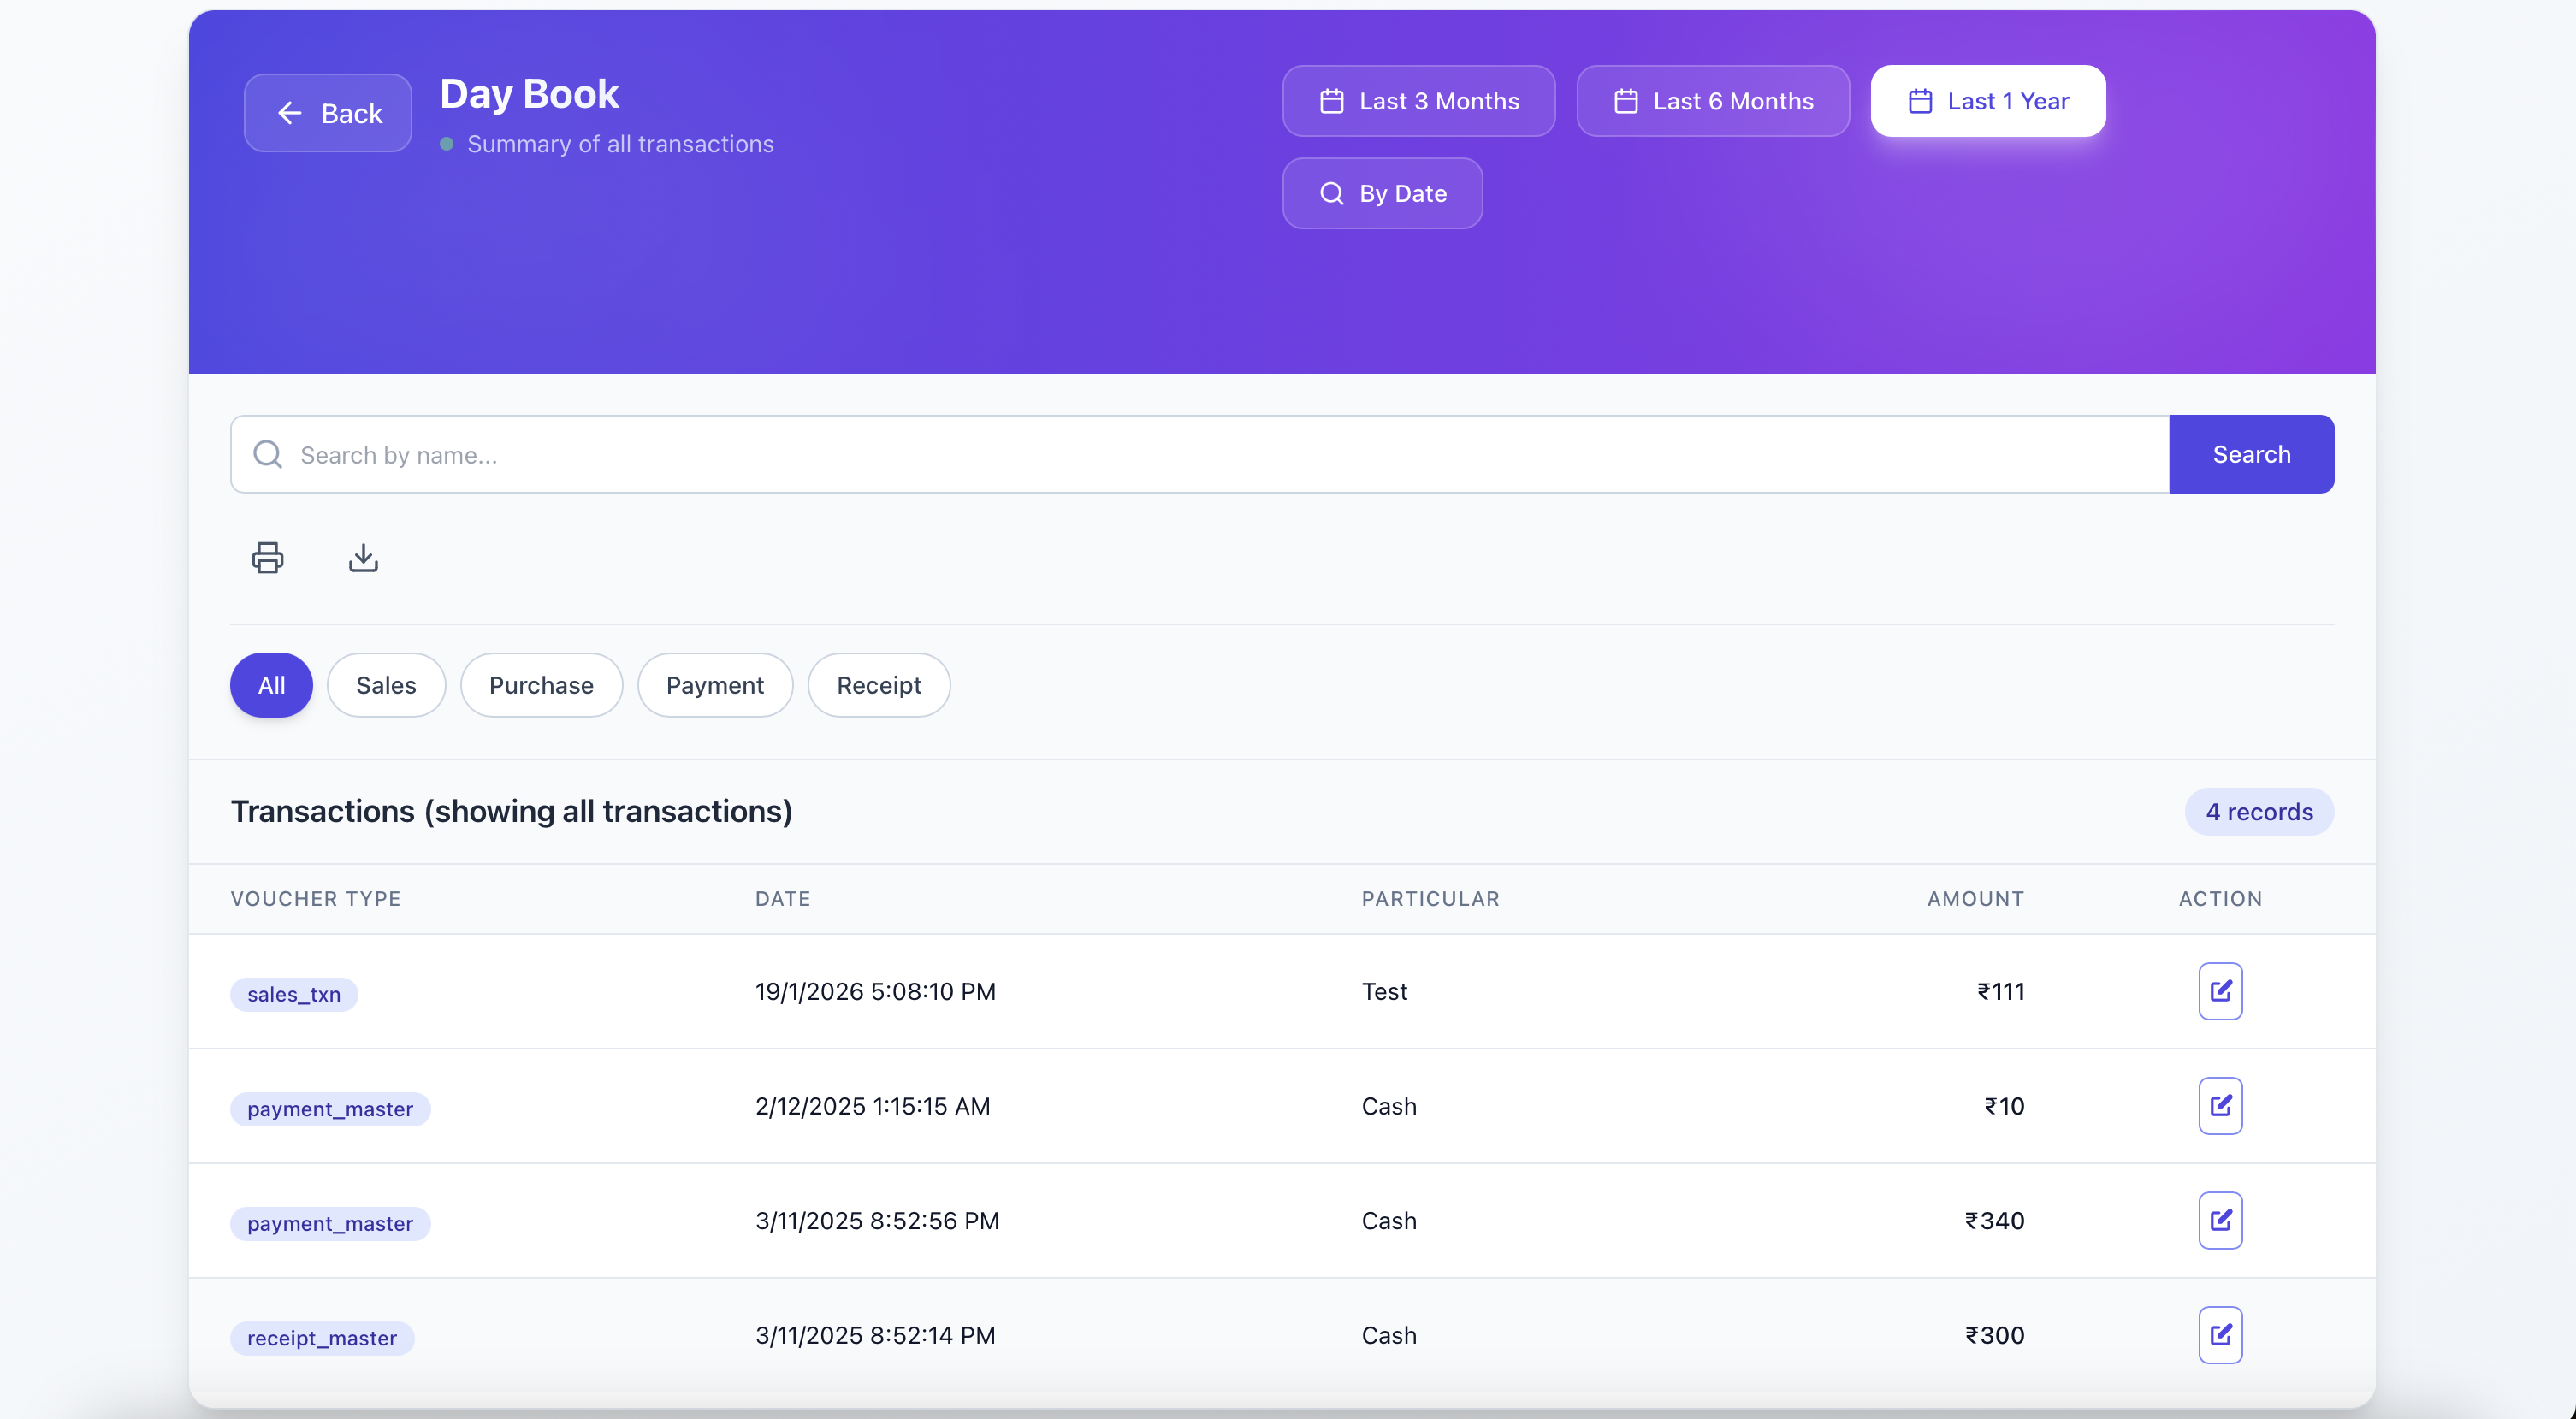
Task: Filter by Sales vouchers
Action: (386, 685)
